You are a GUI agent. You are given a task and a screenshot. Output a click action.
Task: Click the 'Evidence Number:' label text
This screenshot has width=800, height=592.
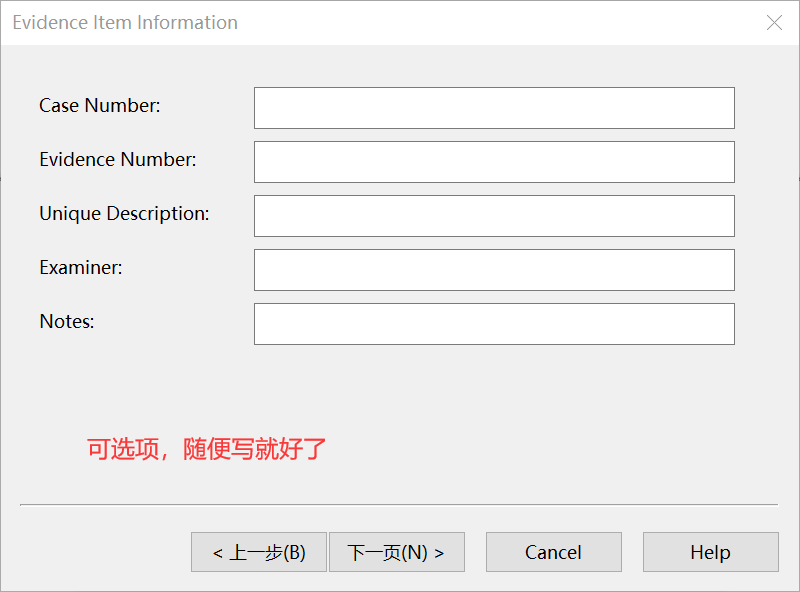coord(117,159)
